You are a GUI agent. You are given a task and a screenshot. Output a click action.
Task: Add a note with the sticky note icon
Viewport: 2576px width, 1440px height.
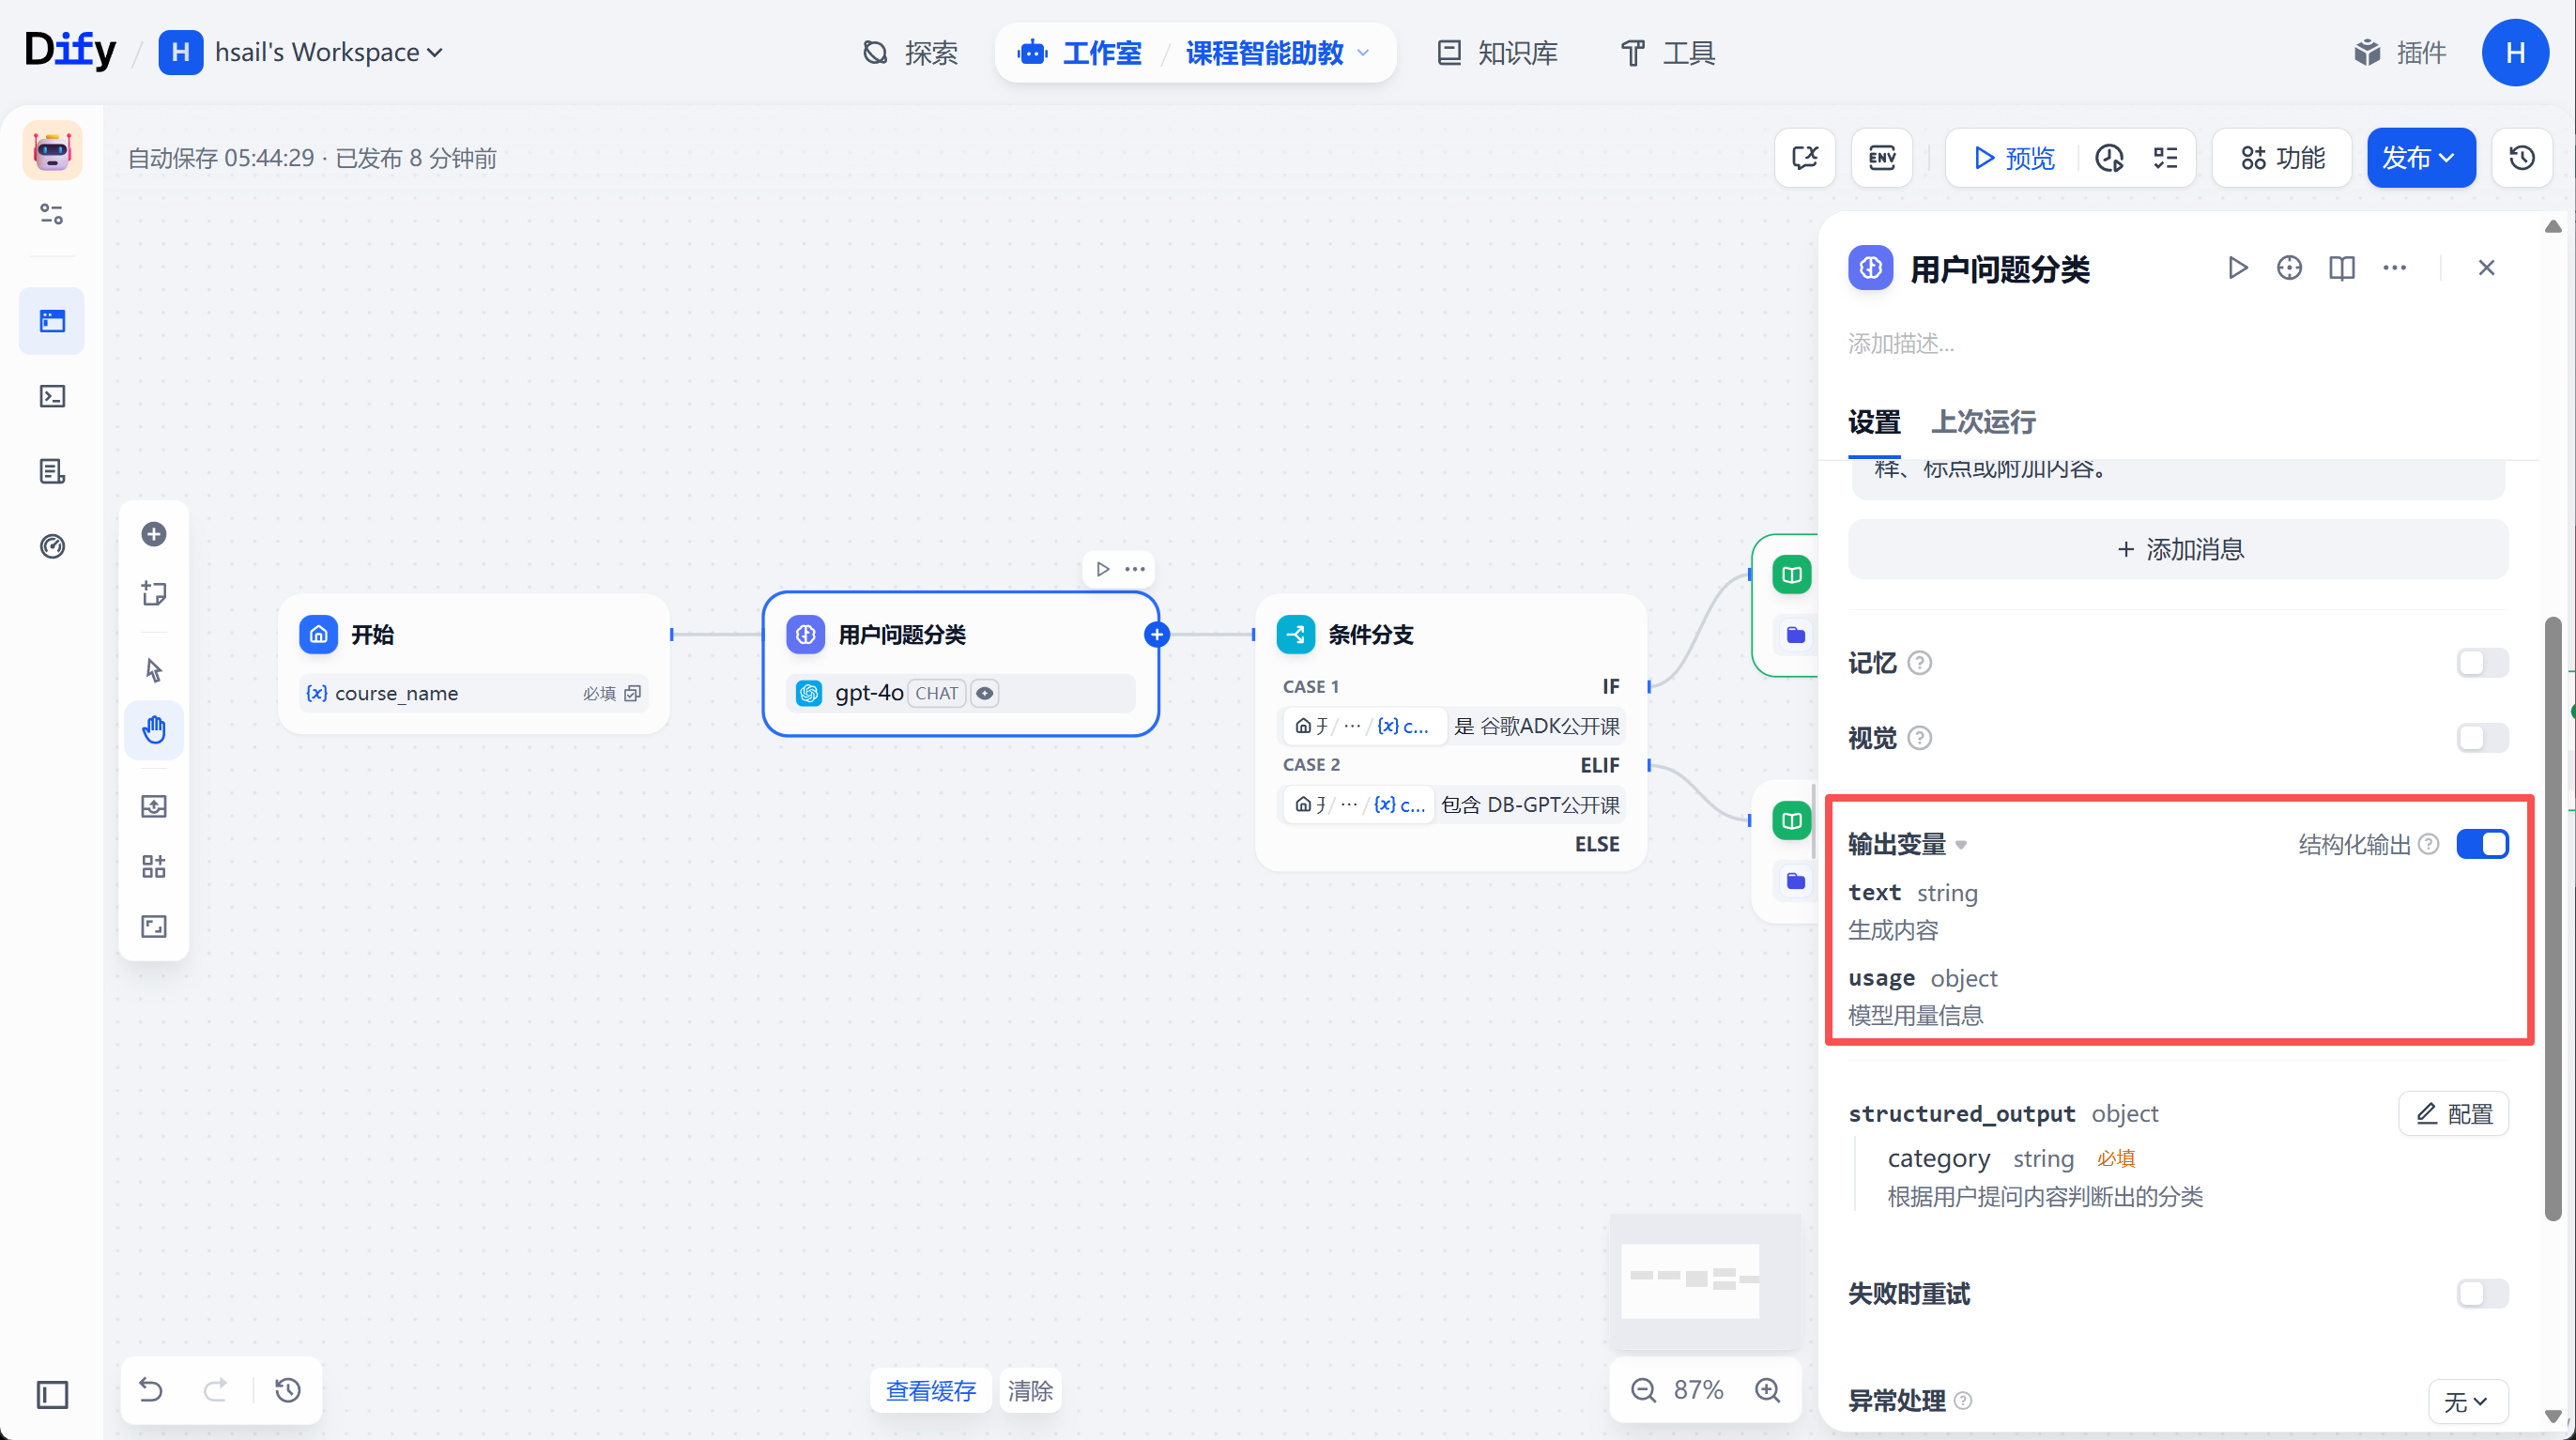154,593
